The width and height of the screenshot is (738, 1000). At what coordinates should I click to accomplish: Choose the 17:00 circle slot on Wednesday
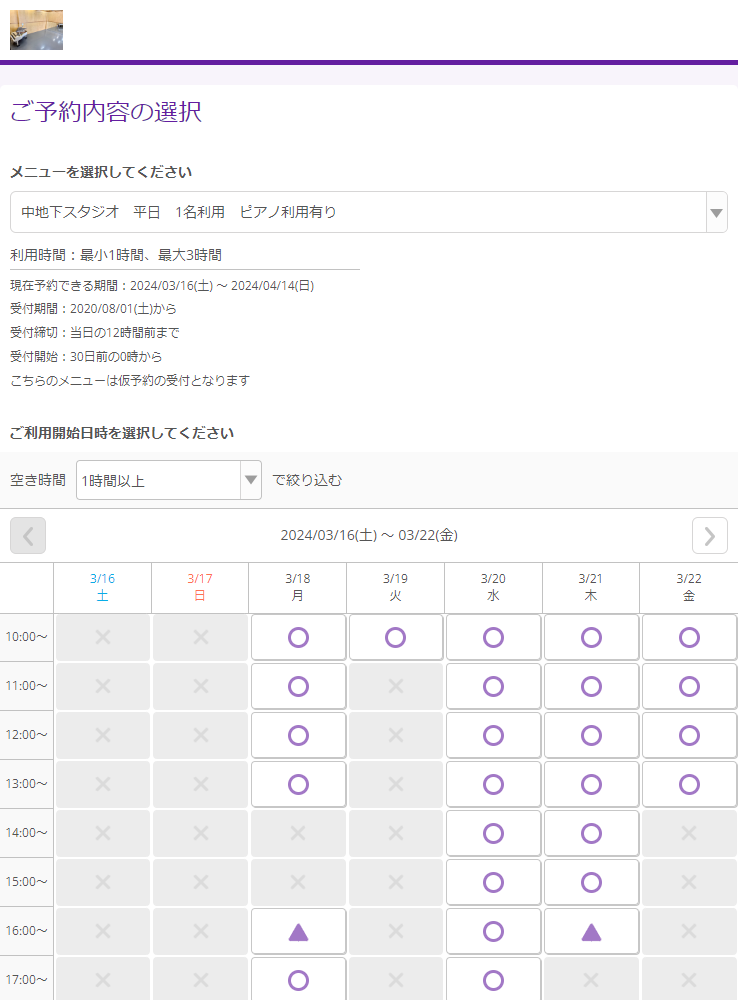(x=493, y=979)
